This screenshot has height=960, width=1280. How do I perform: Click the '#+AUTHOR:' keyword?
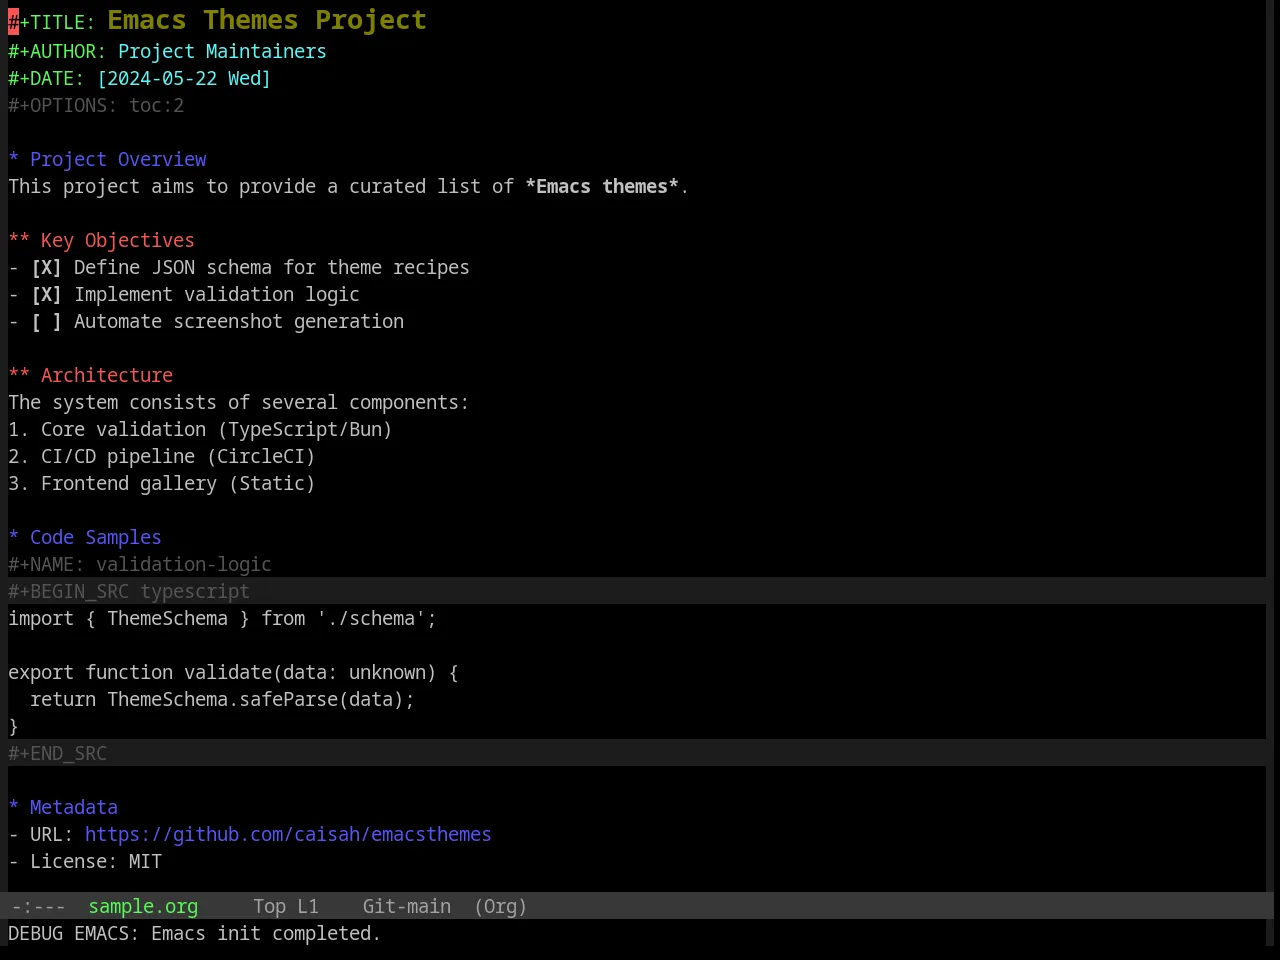point(57,51)
